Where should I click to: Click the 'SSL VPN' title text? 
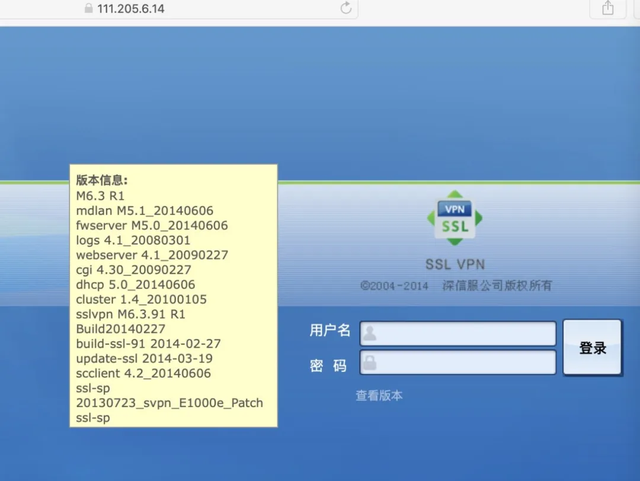pos(454,265)
